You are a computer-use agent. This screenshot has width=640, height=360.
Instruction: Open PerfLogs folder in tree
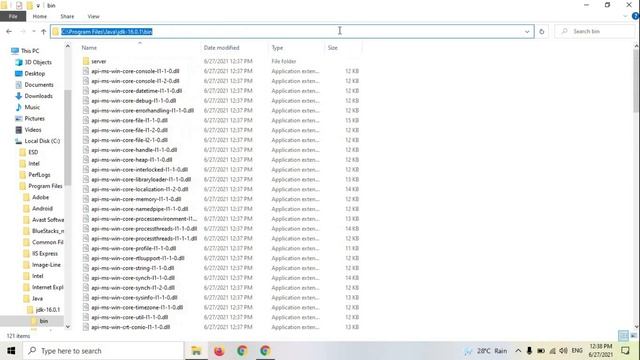tap(39, 175)
